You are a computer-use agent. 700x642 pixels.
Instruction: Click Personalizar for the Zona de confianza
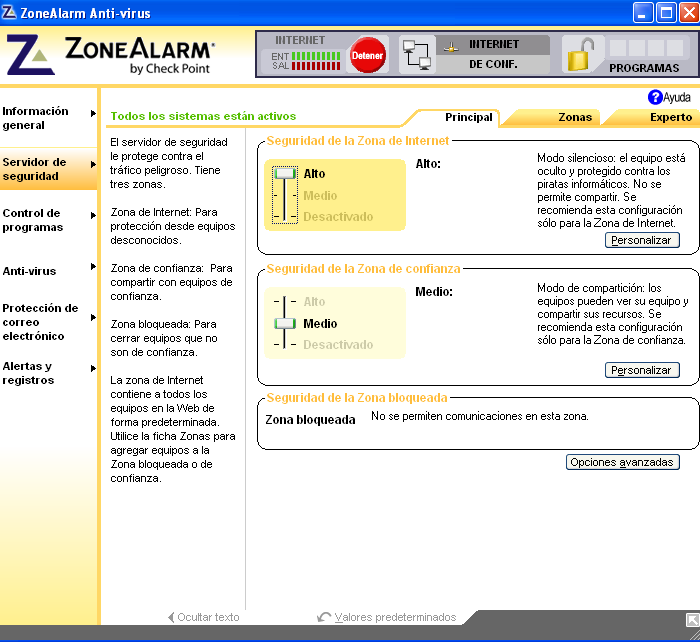tap(642, 370)
